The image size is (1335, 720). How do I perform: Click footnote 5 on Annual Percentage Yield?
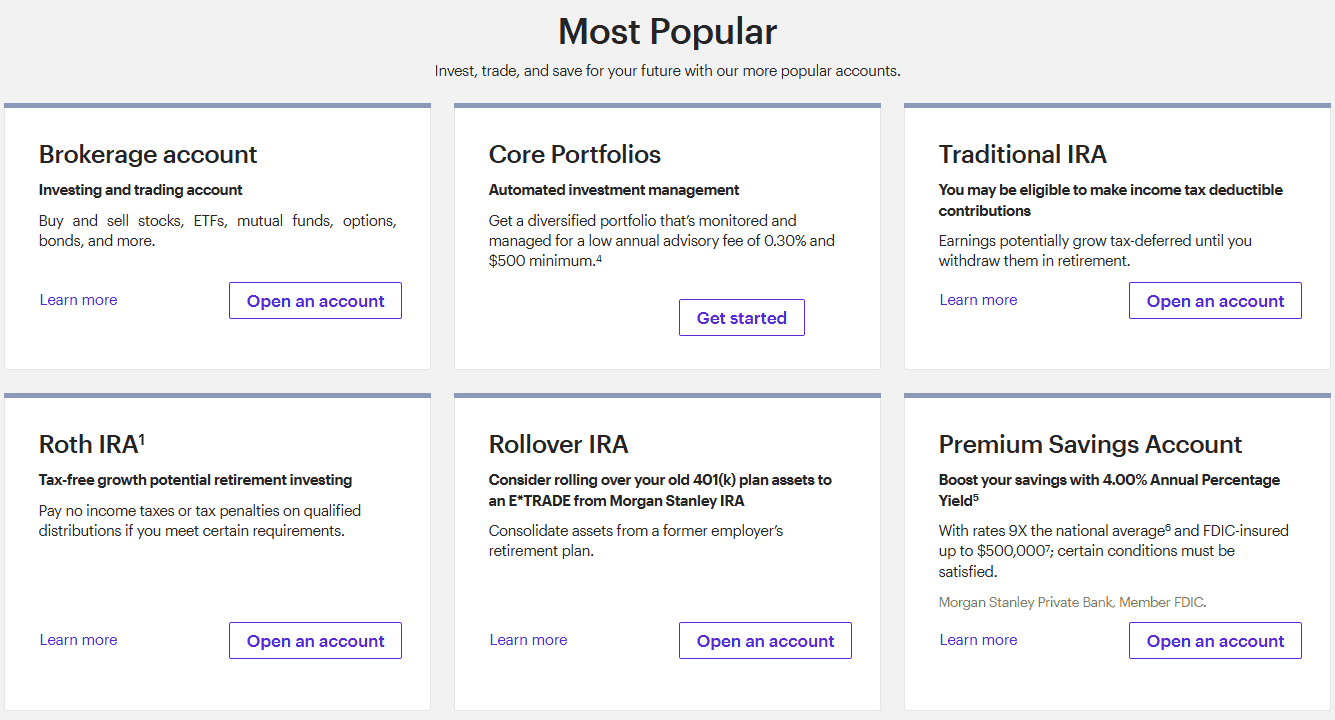coord(975,498)
